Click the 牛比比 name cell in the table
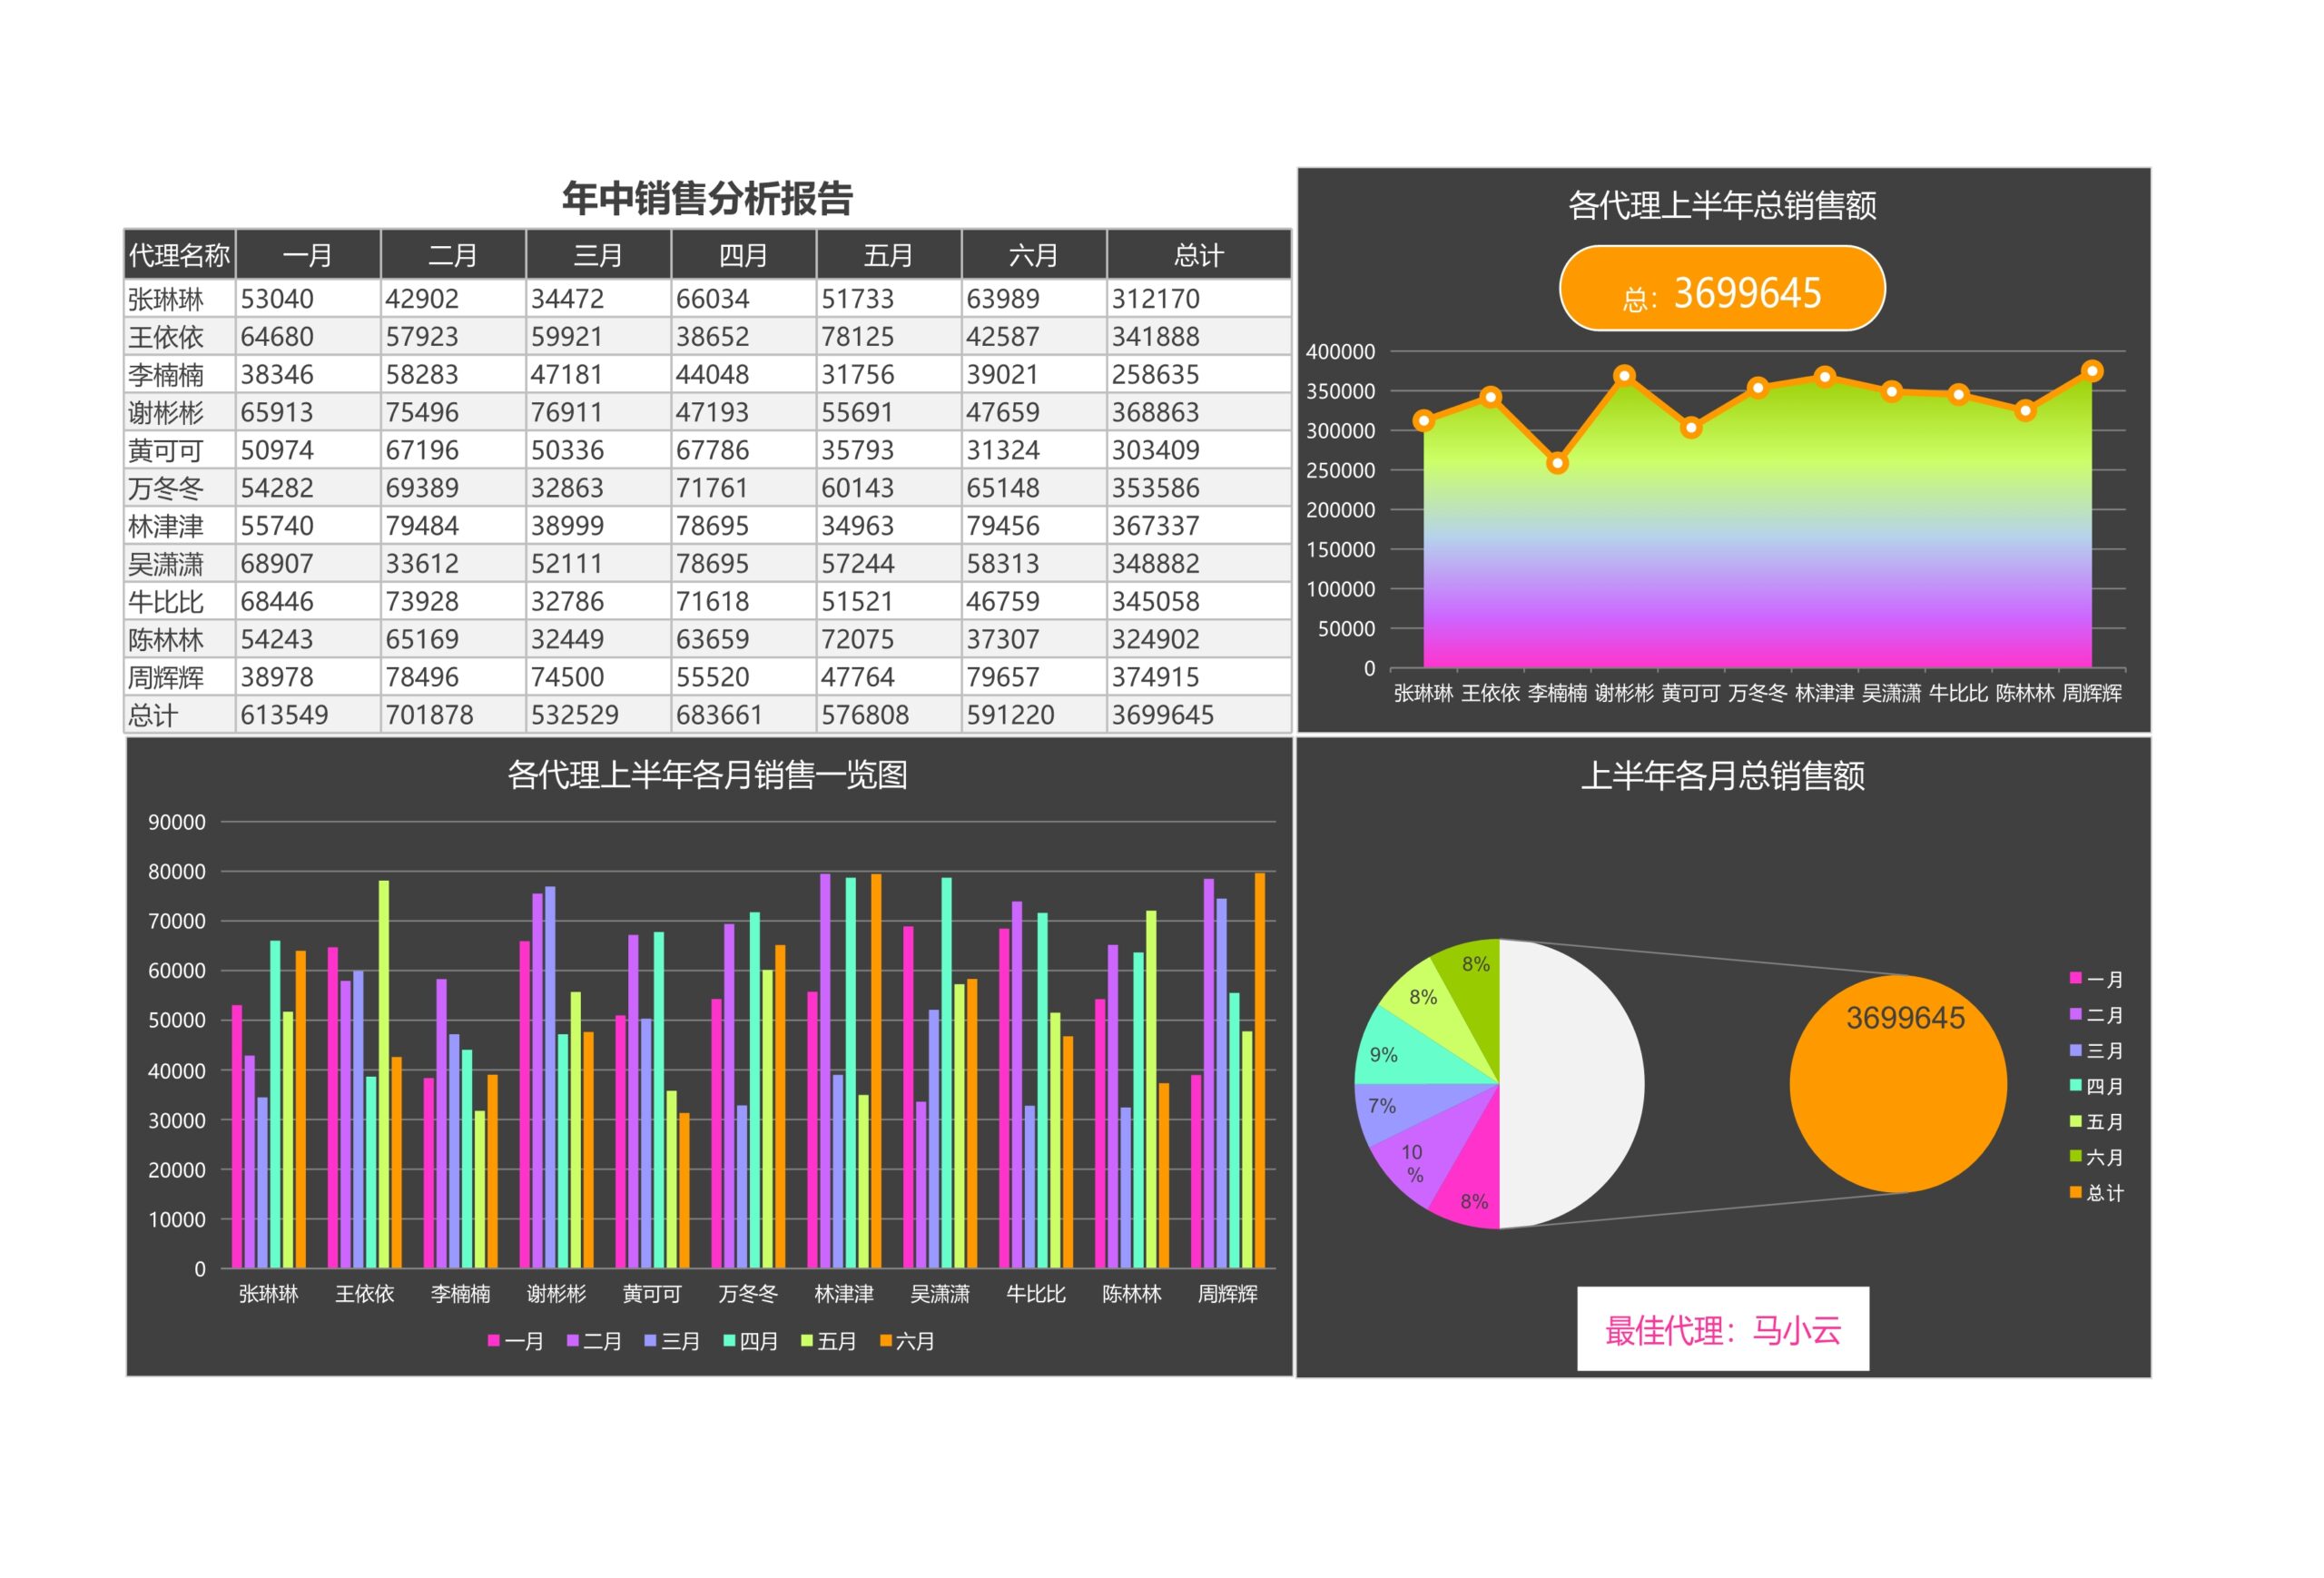The width and height of the screenshot is (2324, 1578). (x=180, y=601)
